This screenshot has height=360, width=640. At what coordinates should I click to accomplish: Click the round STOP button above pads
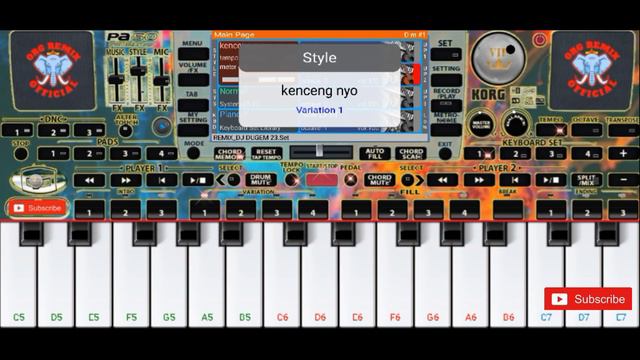(x=20, y=154)
